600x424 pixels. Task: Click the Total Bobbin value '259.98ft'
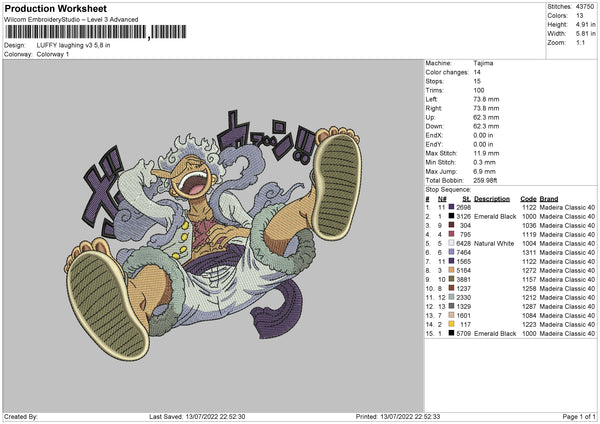click(485, 180)
